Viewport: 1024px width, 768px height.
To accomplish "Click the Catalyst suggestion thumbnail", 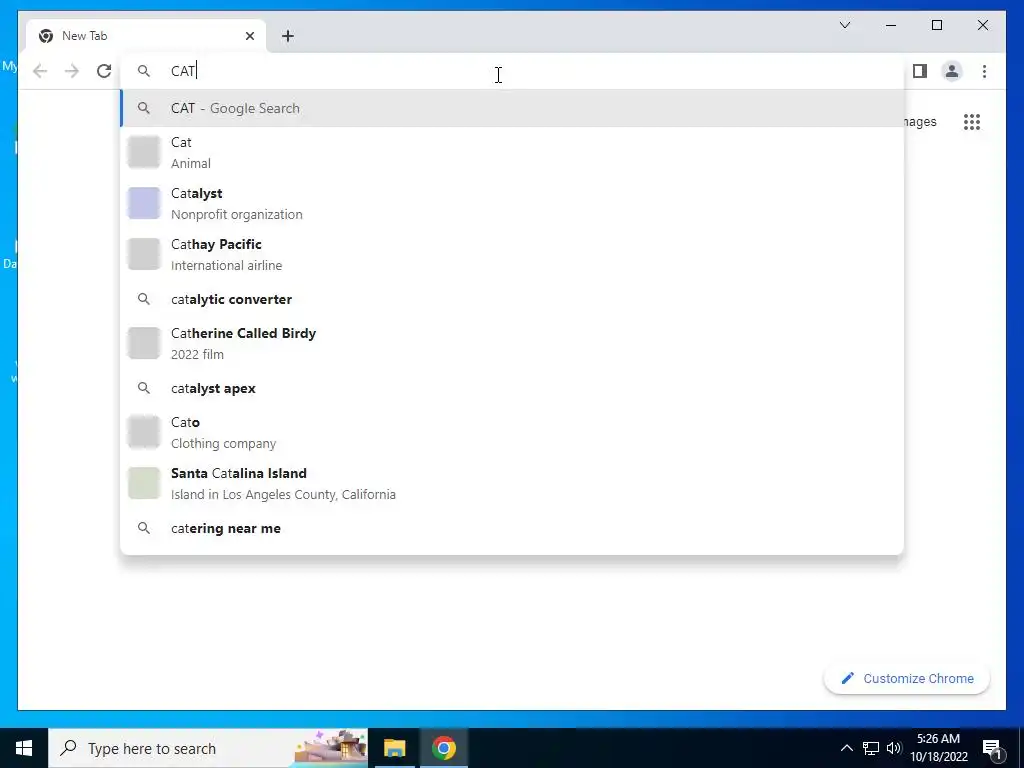I will pyautogui.click(x=144, y=203).
